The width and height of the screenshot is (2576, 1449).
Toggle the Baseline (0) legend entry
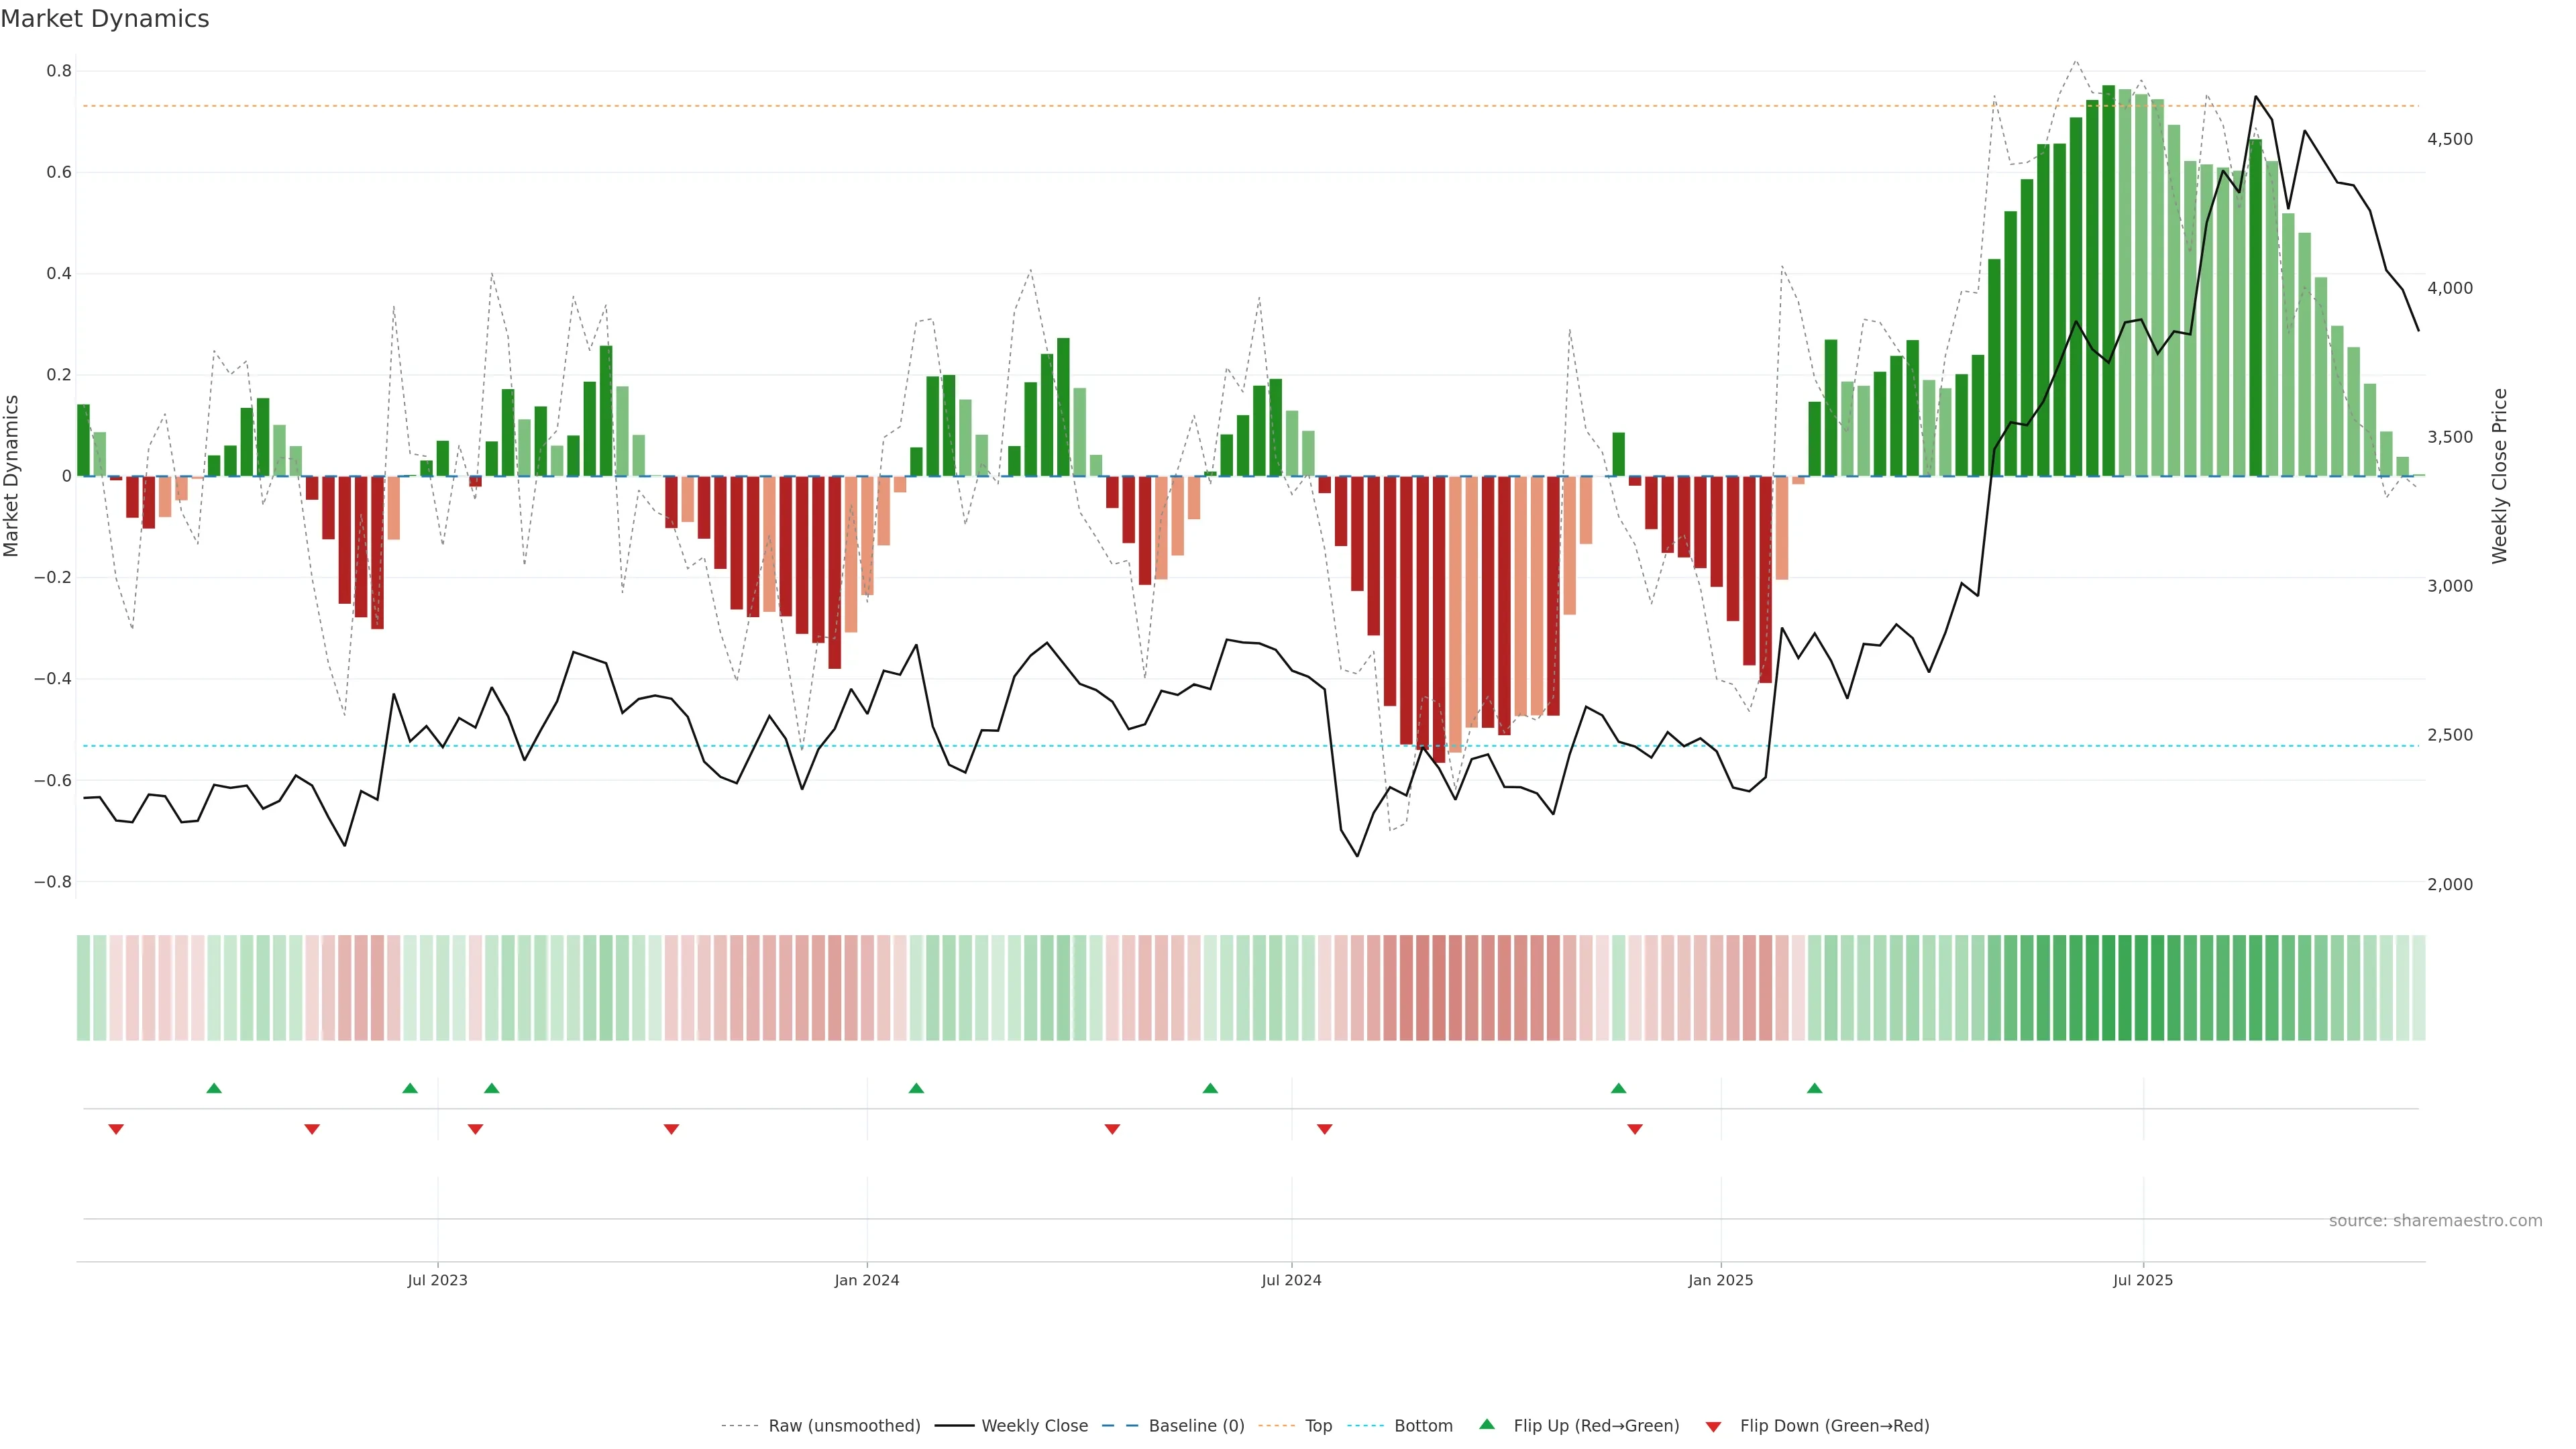tap(1196, 1426)
